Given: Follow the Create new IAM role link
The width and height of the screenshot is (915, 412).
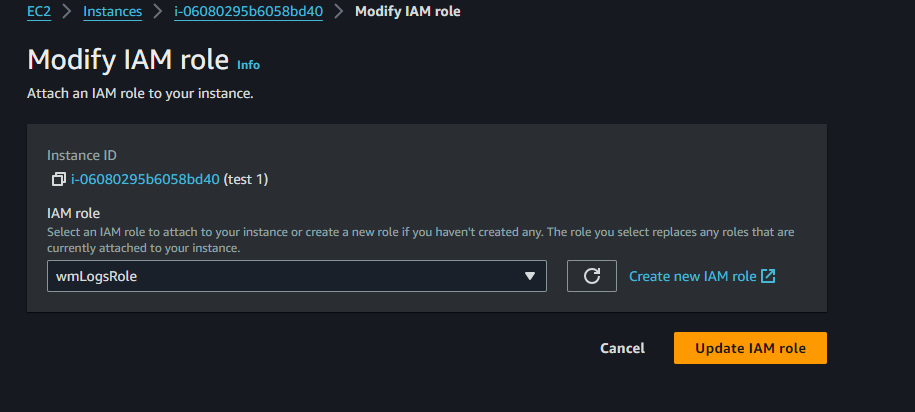Looking at the screenshot, I should (693, 276).
